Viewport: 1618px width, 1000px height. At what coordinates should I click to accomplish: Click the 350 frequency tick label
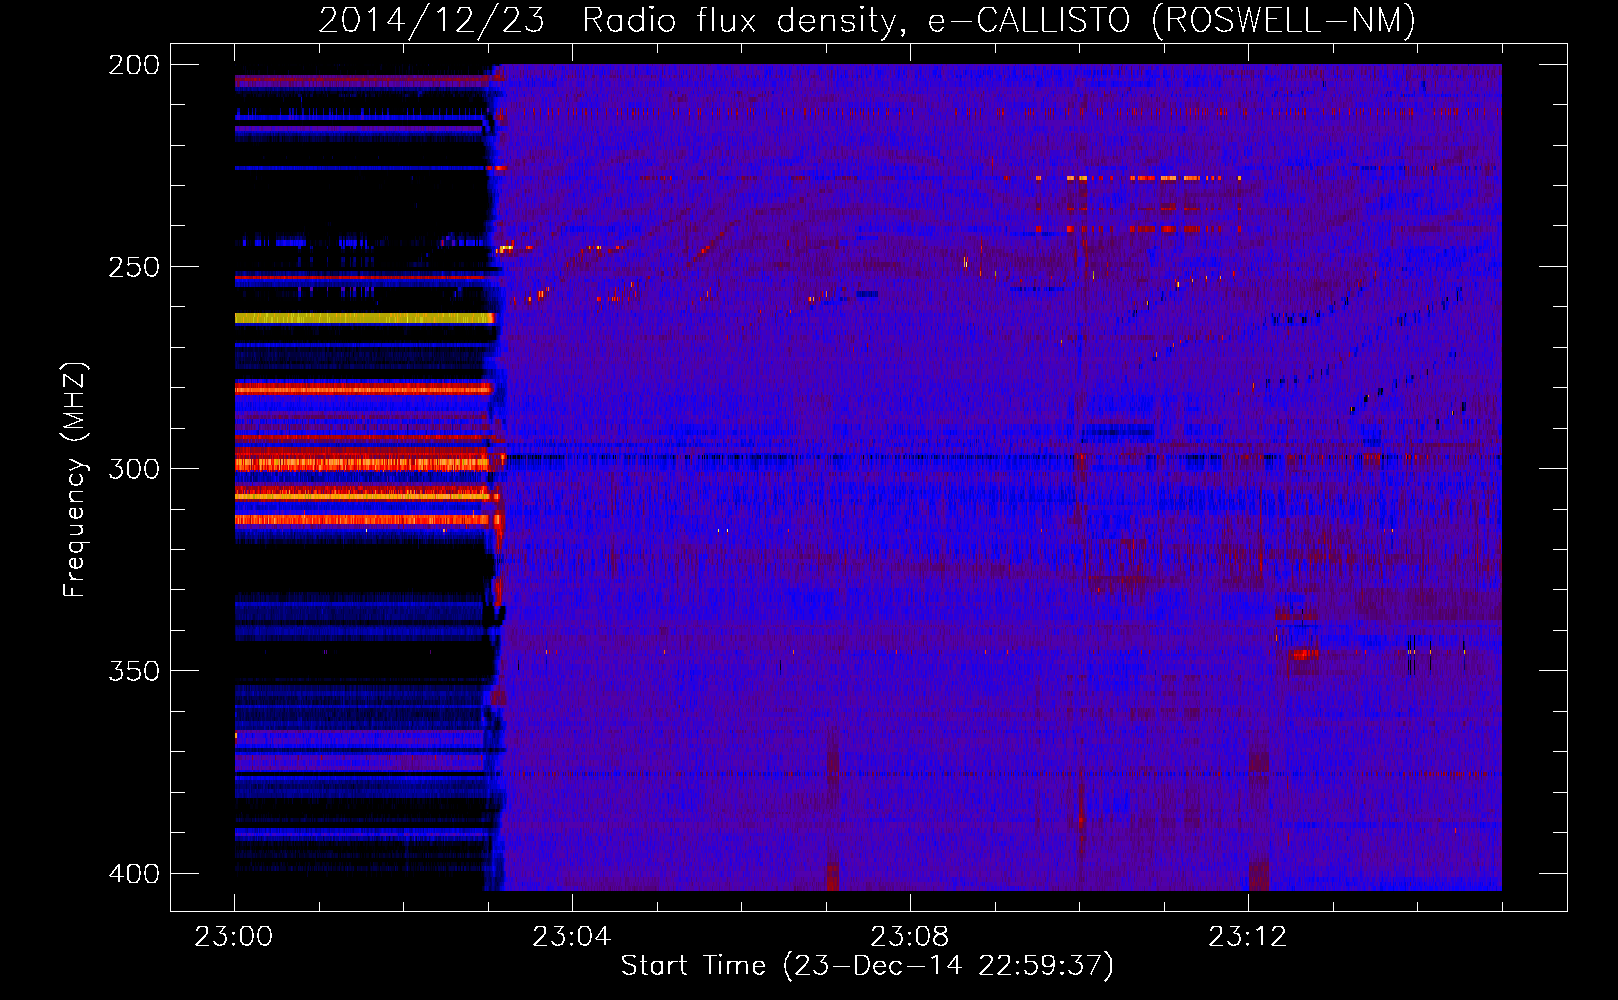134,671
